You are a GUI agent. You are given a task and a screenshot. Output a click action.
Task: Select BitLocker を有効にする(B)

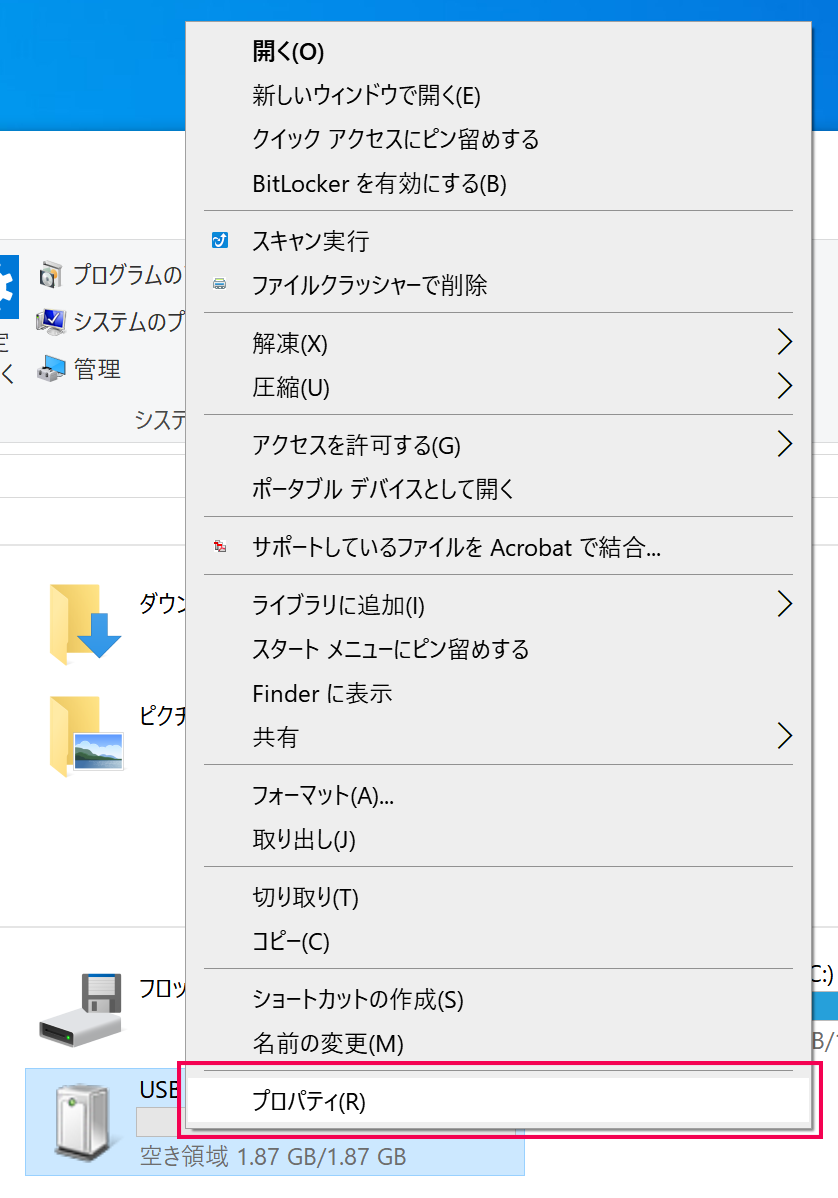(x=499, y=183)
